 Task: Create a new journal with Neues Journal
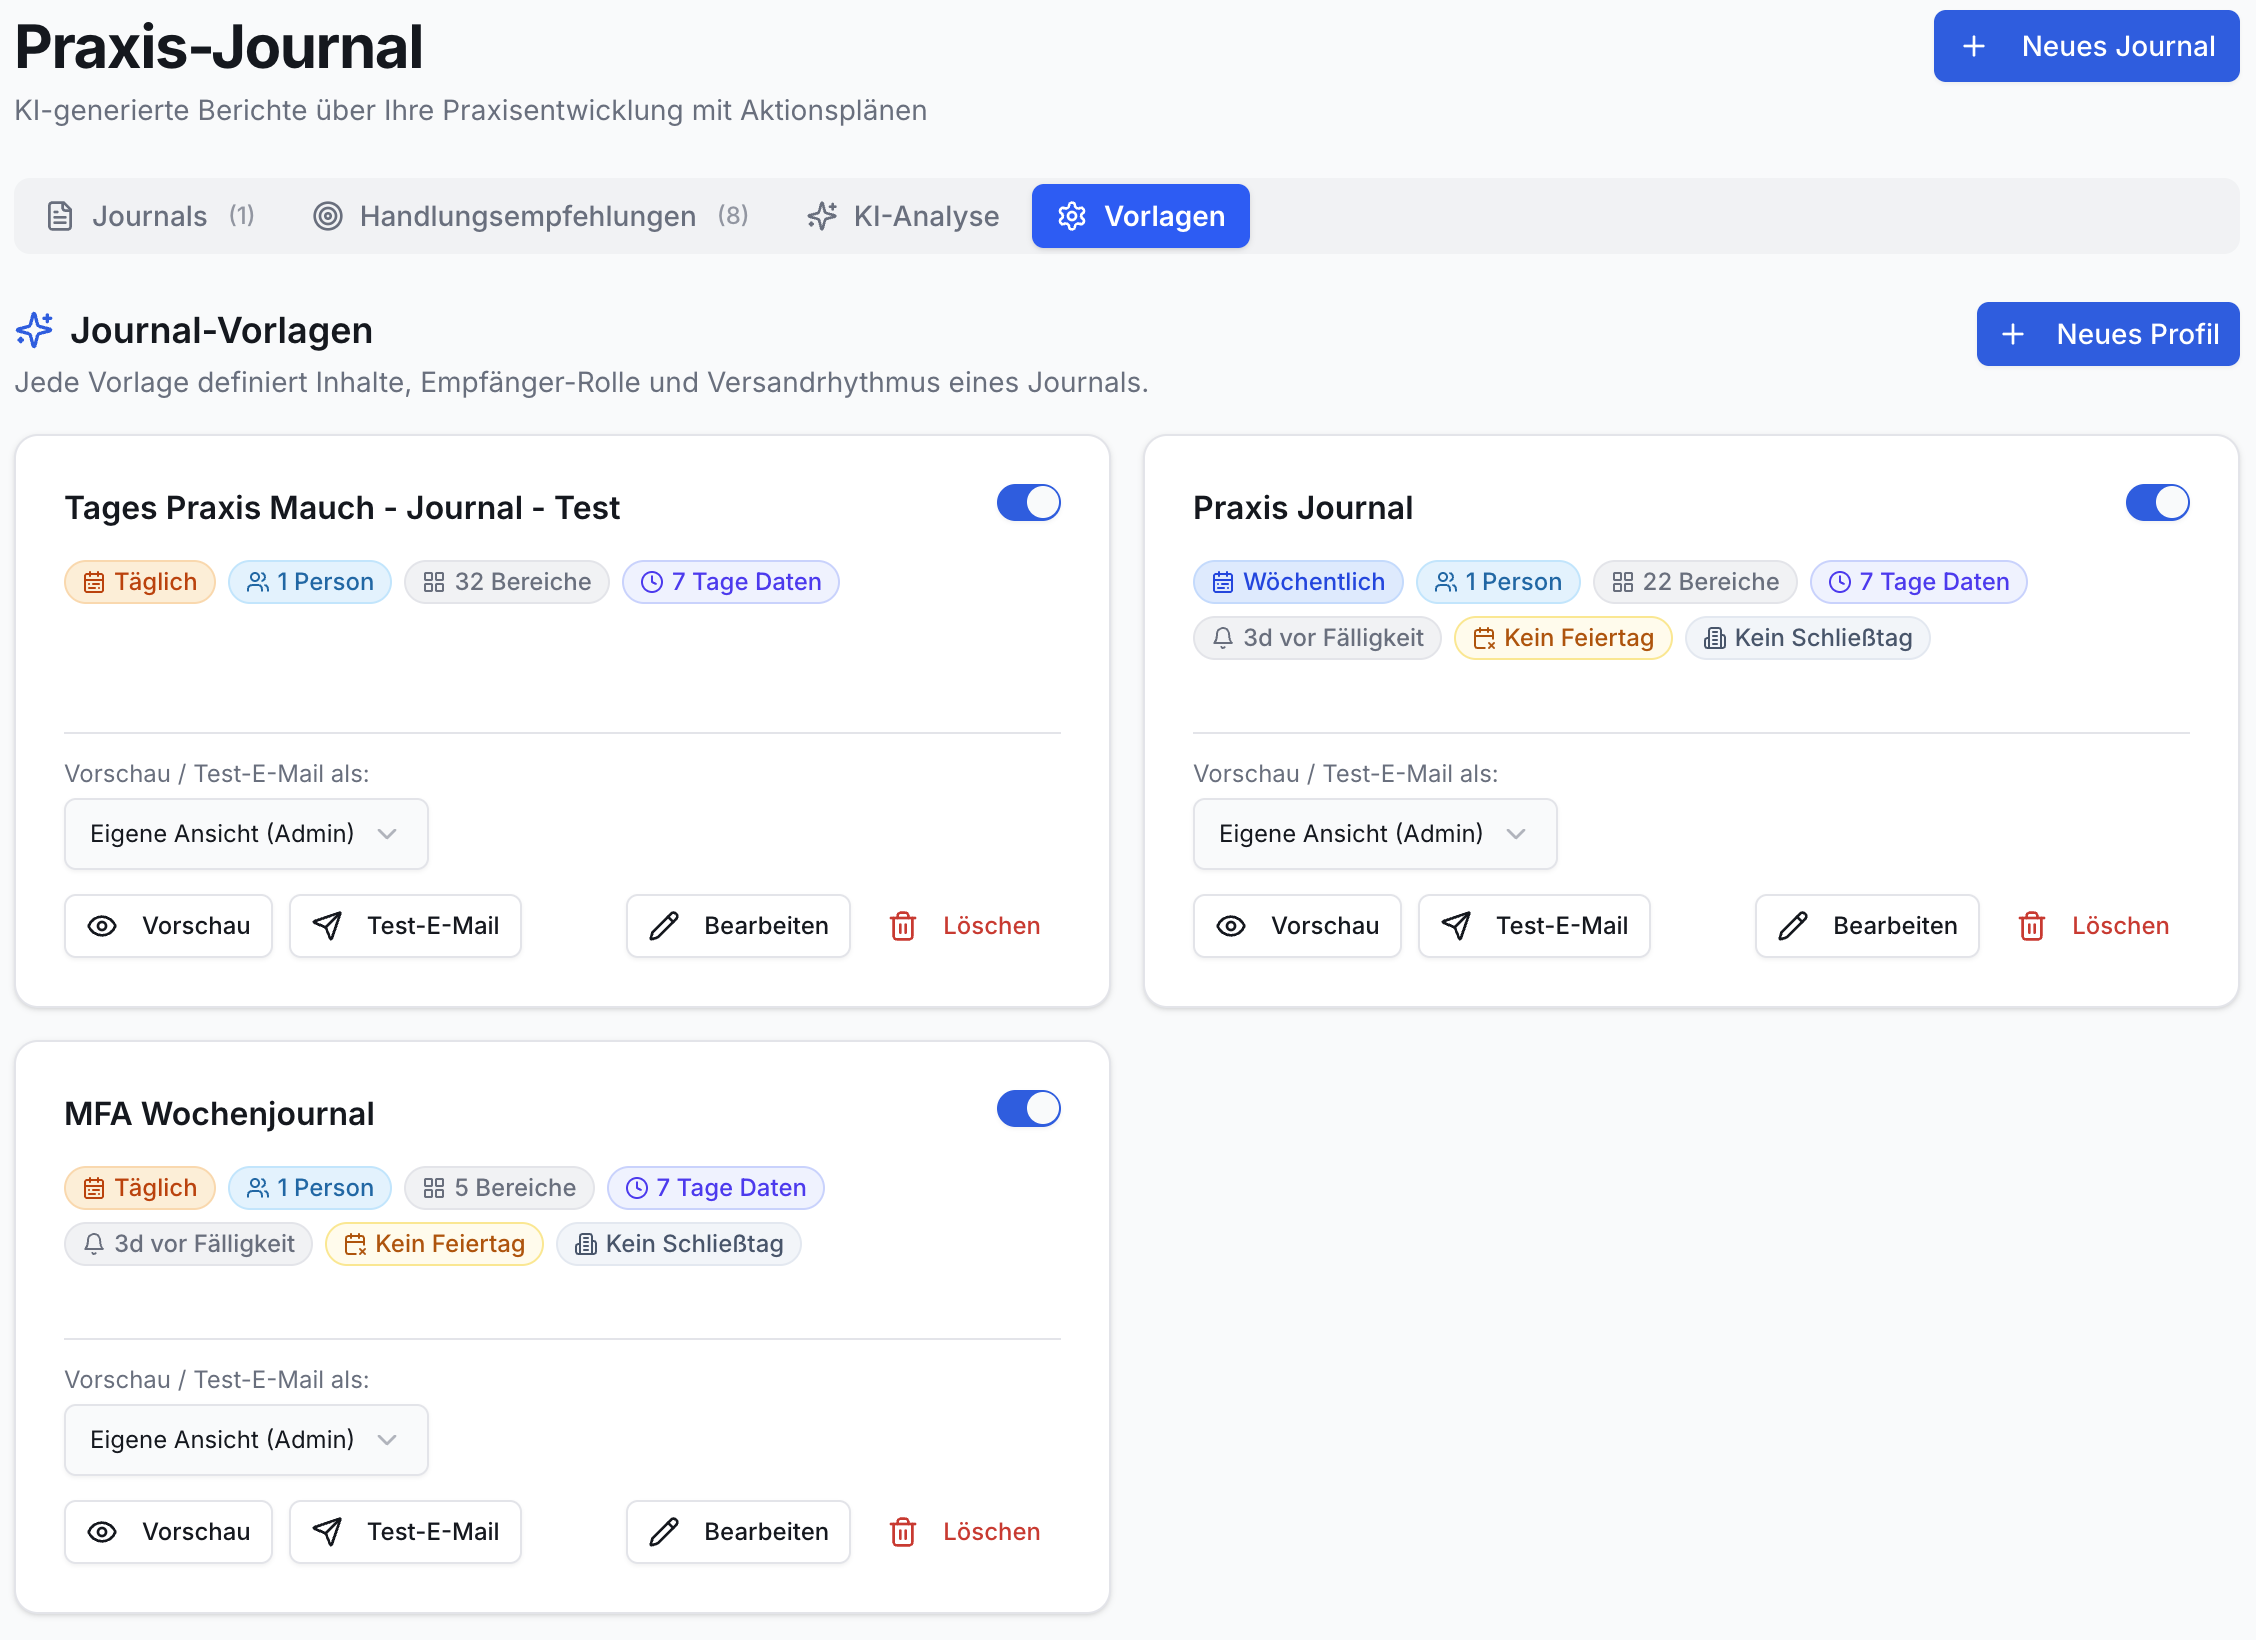[x=2087, y=46]
